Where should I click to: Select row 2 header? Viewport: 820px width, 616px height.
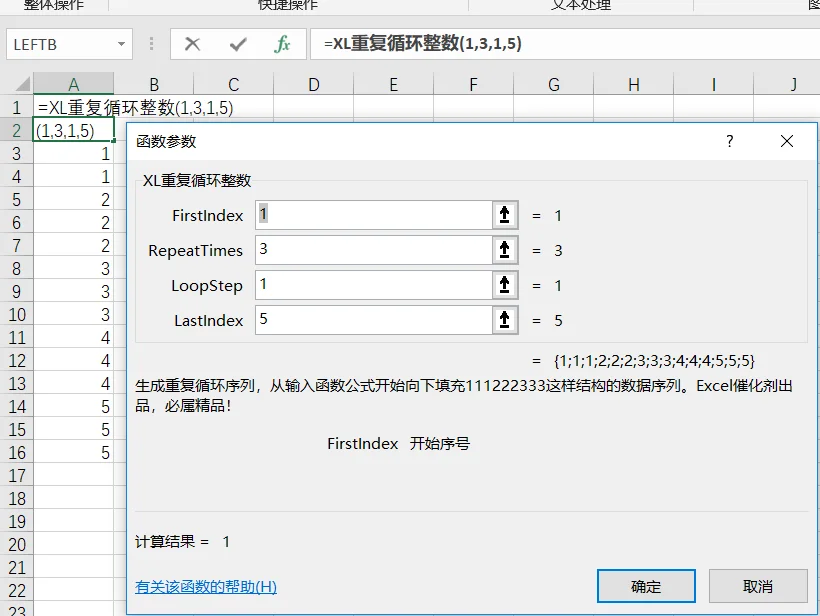pos(17,130)
